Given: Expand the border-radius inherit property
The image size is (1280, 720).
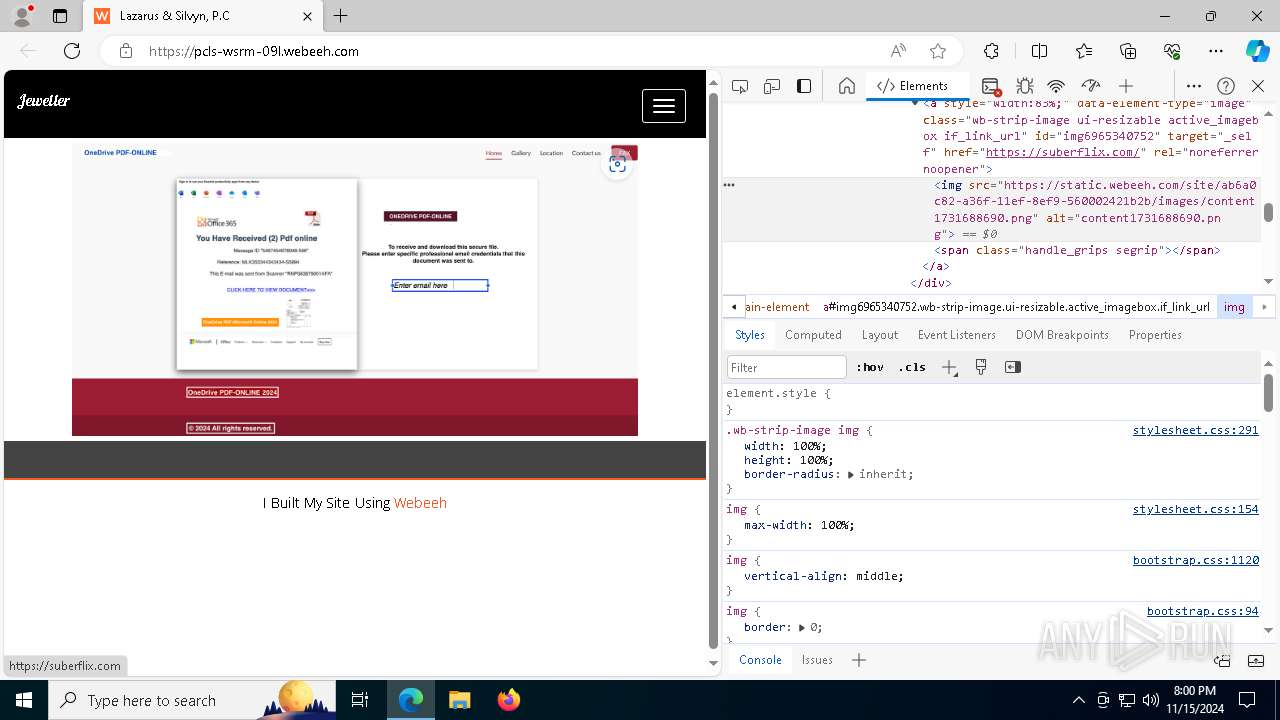Looking at the screenshot, I should pyautogui.click(x=851, y=474).
